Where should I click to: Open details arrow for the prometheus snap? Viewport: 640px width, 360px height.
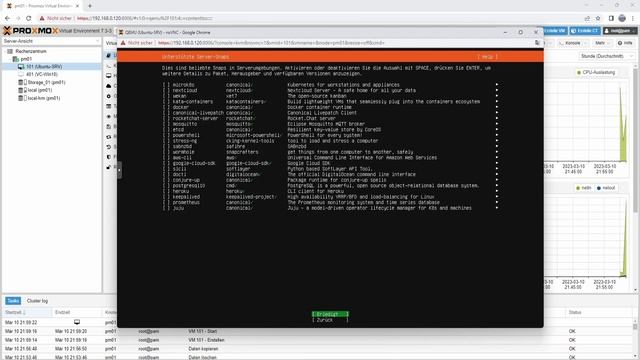tap(497, 202)
